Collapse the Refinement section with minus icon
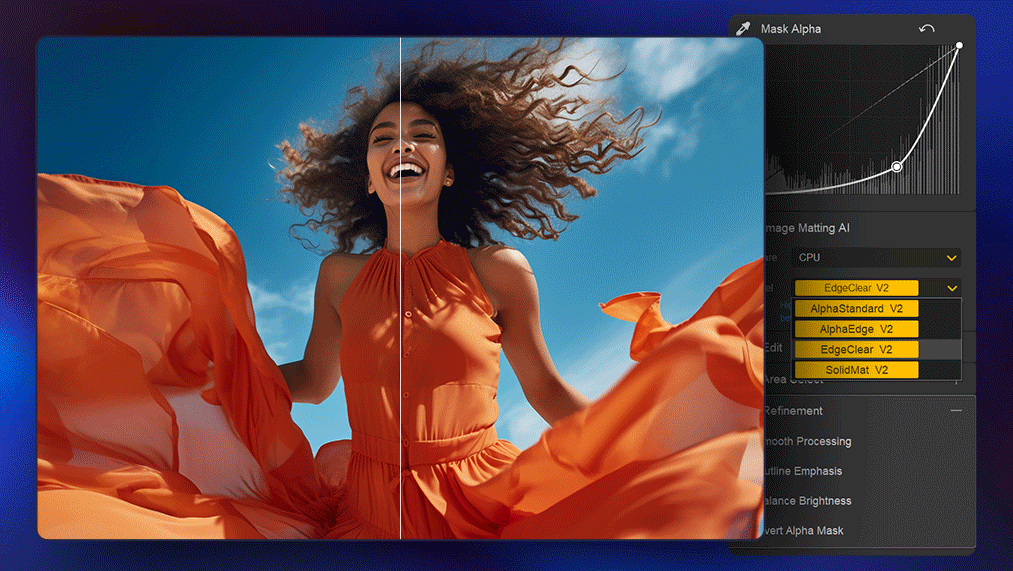This screenshot has height=571, width=1013. 956,411
